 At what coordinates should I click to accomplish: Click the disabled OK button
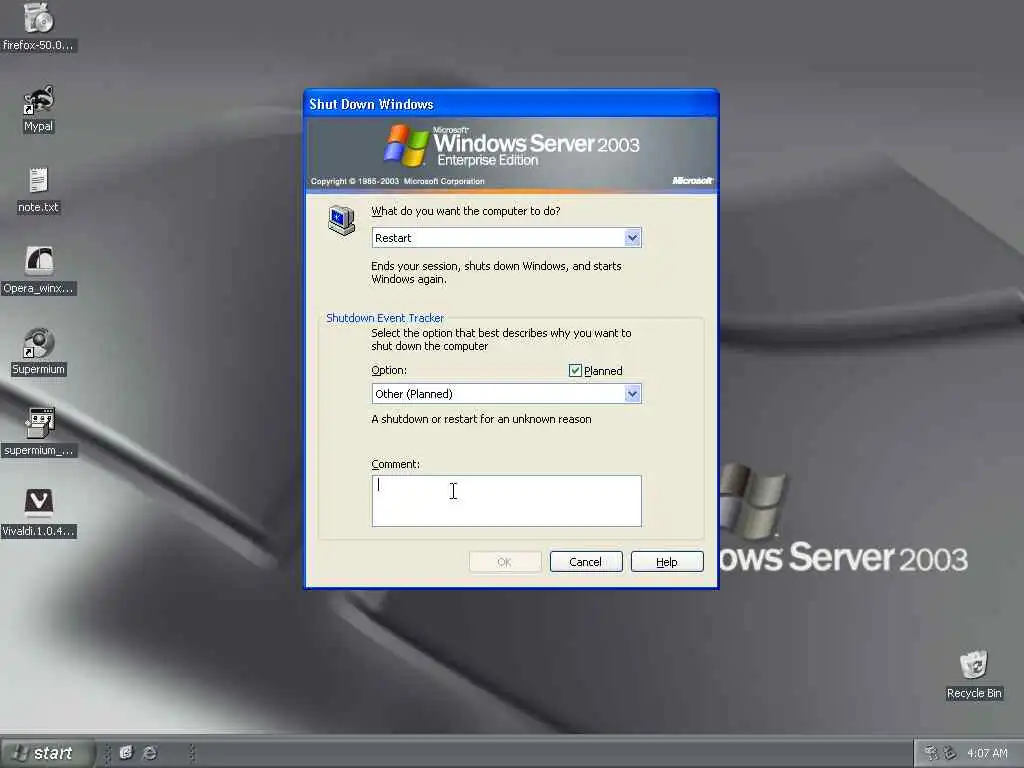click(505, 562)
